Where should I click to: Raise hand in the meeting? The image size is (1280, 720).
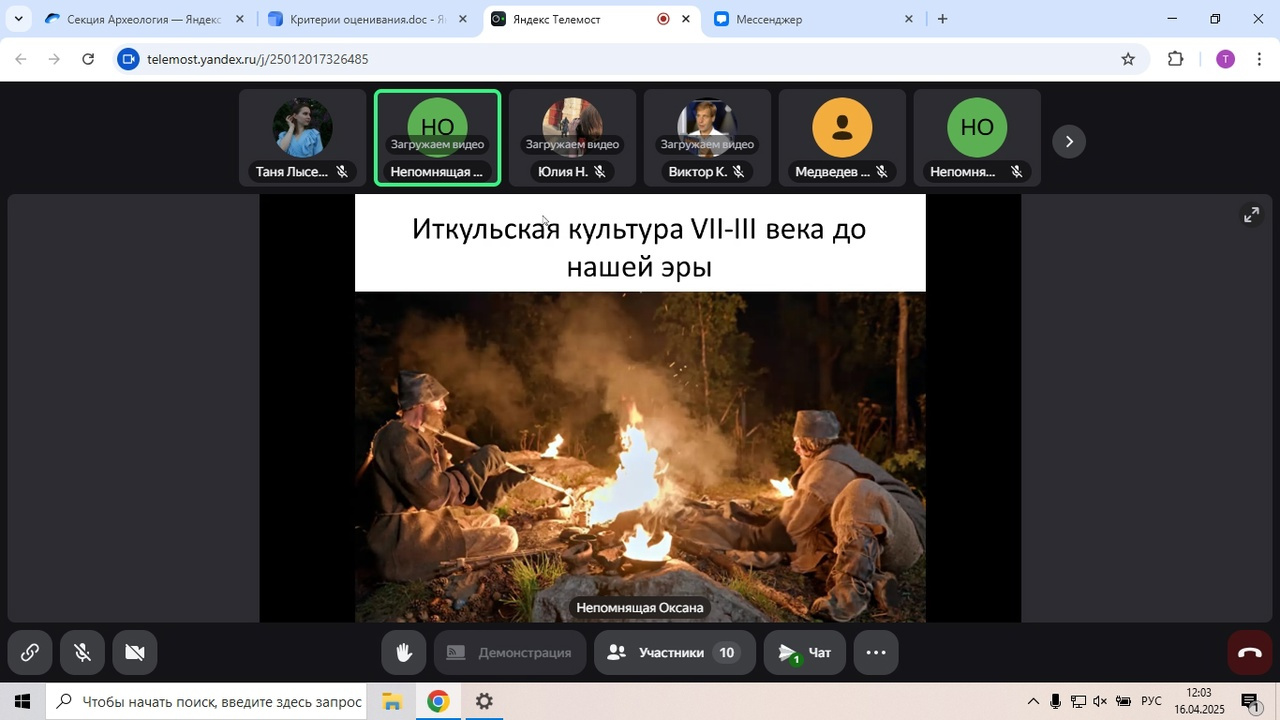point(404,653)
